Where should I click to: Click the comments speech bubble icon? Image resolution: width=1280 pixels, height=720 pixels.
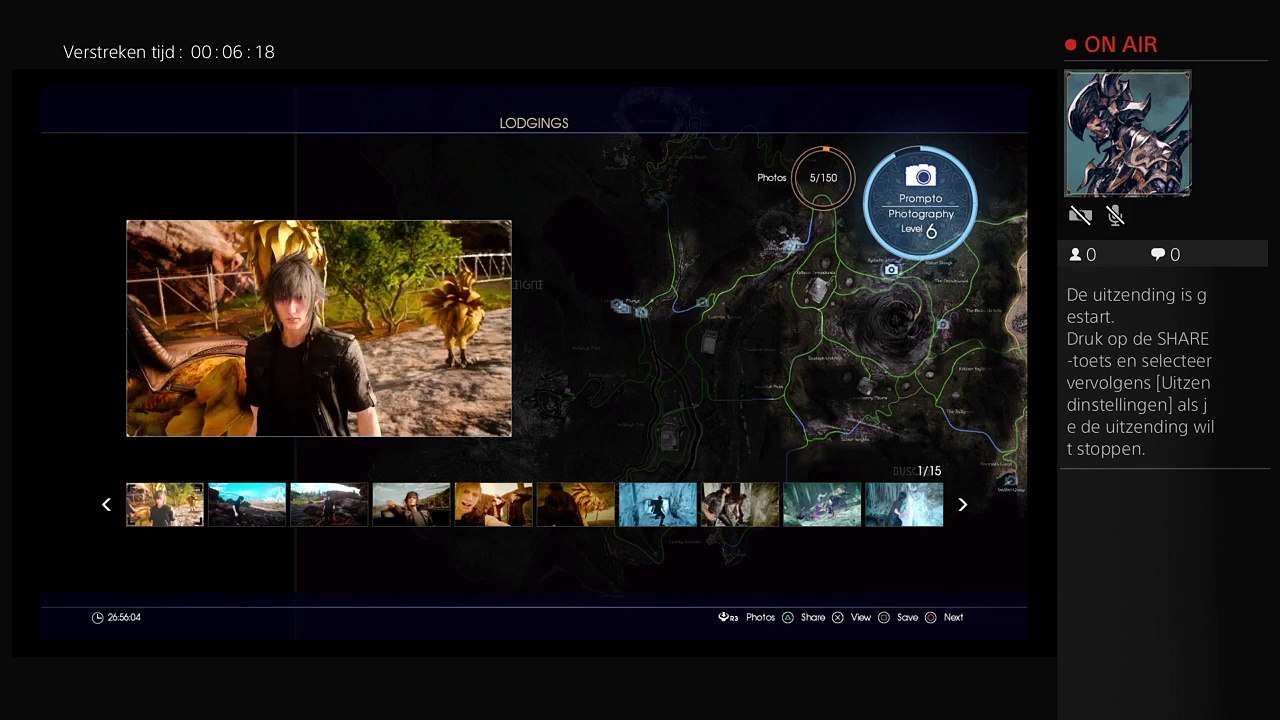(x=1158, y=255)
